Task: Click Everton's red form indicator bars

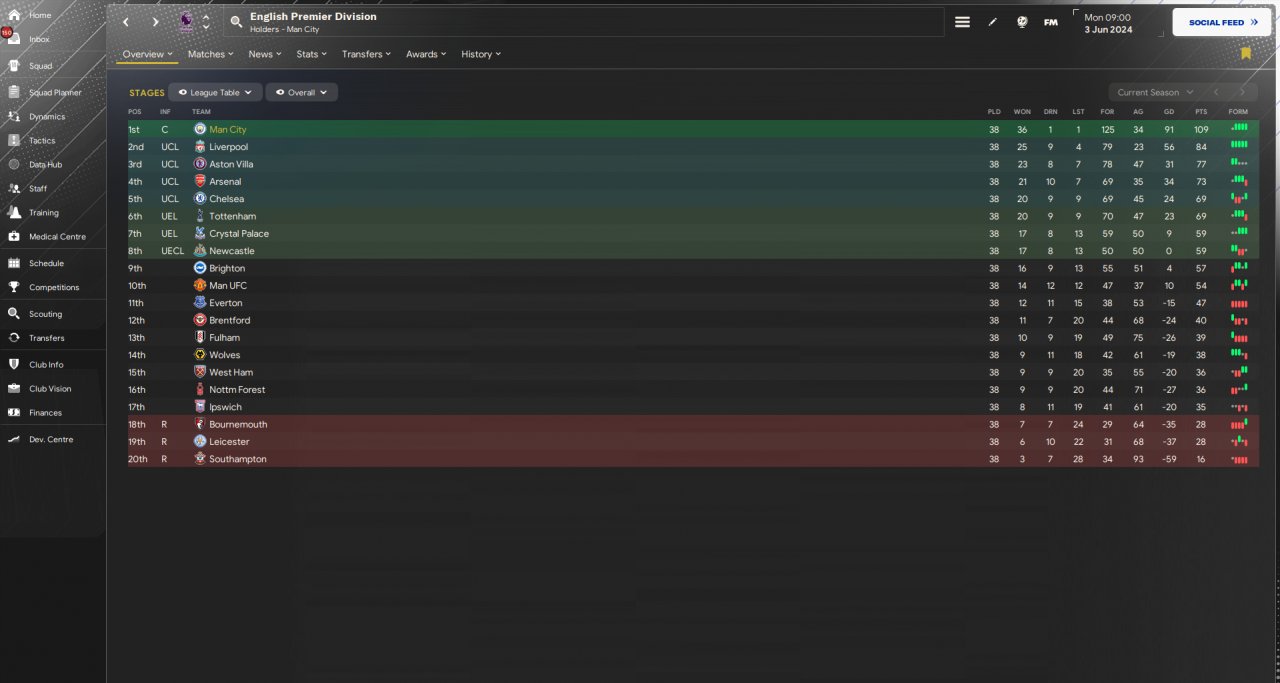Action: click(1239, 303)
